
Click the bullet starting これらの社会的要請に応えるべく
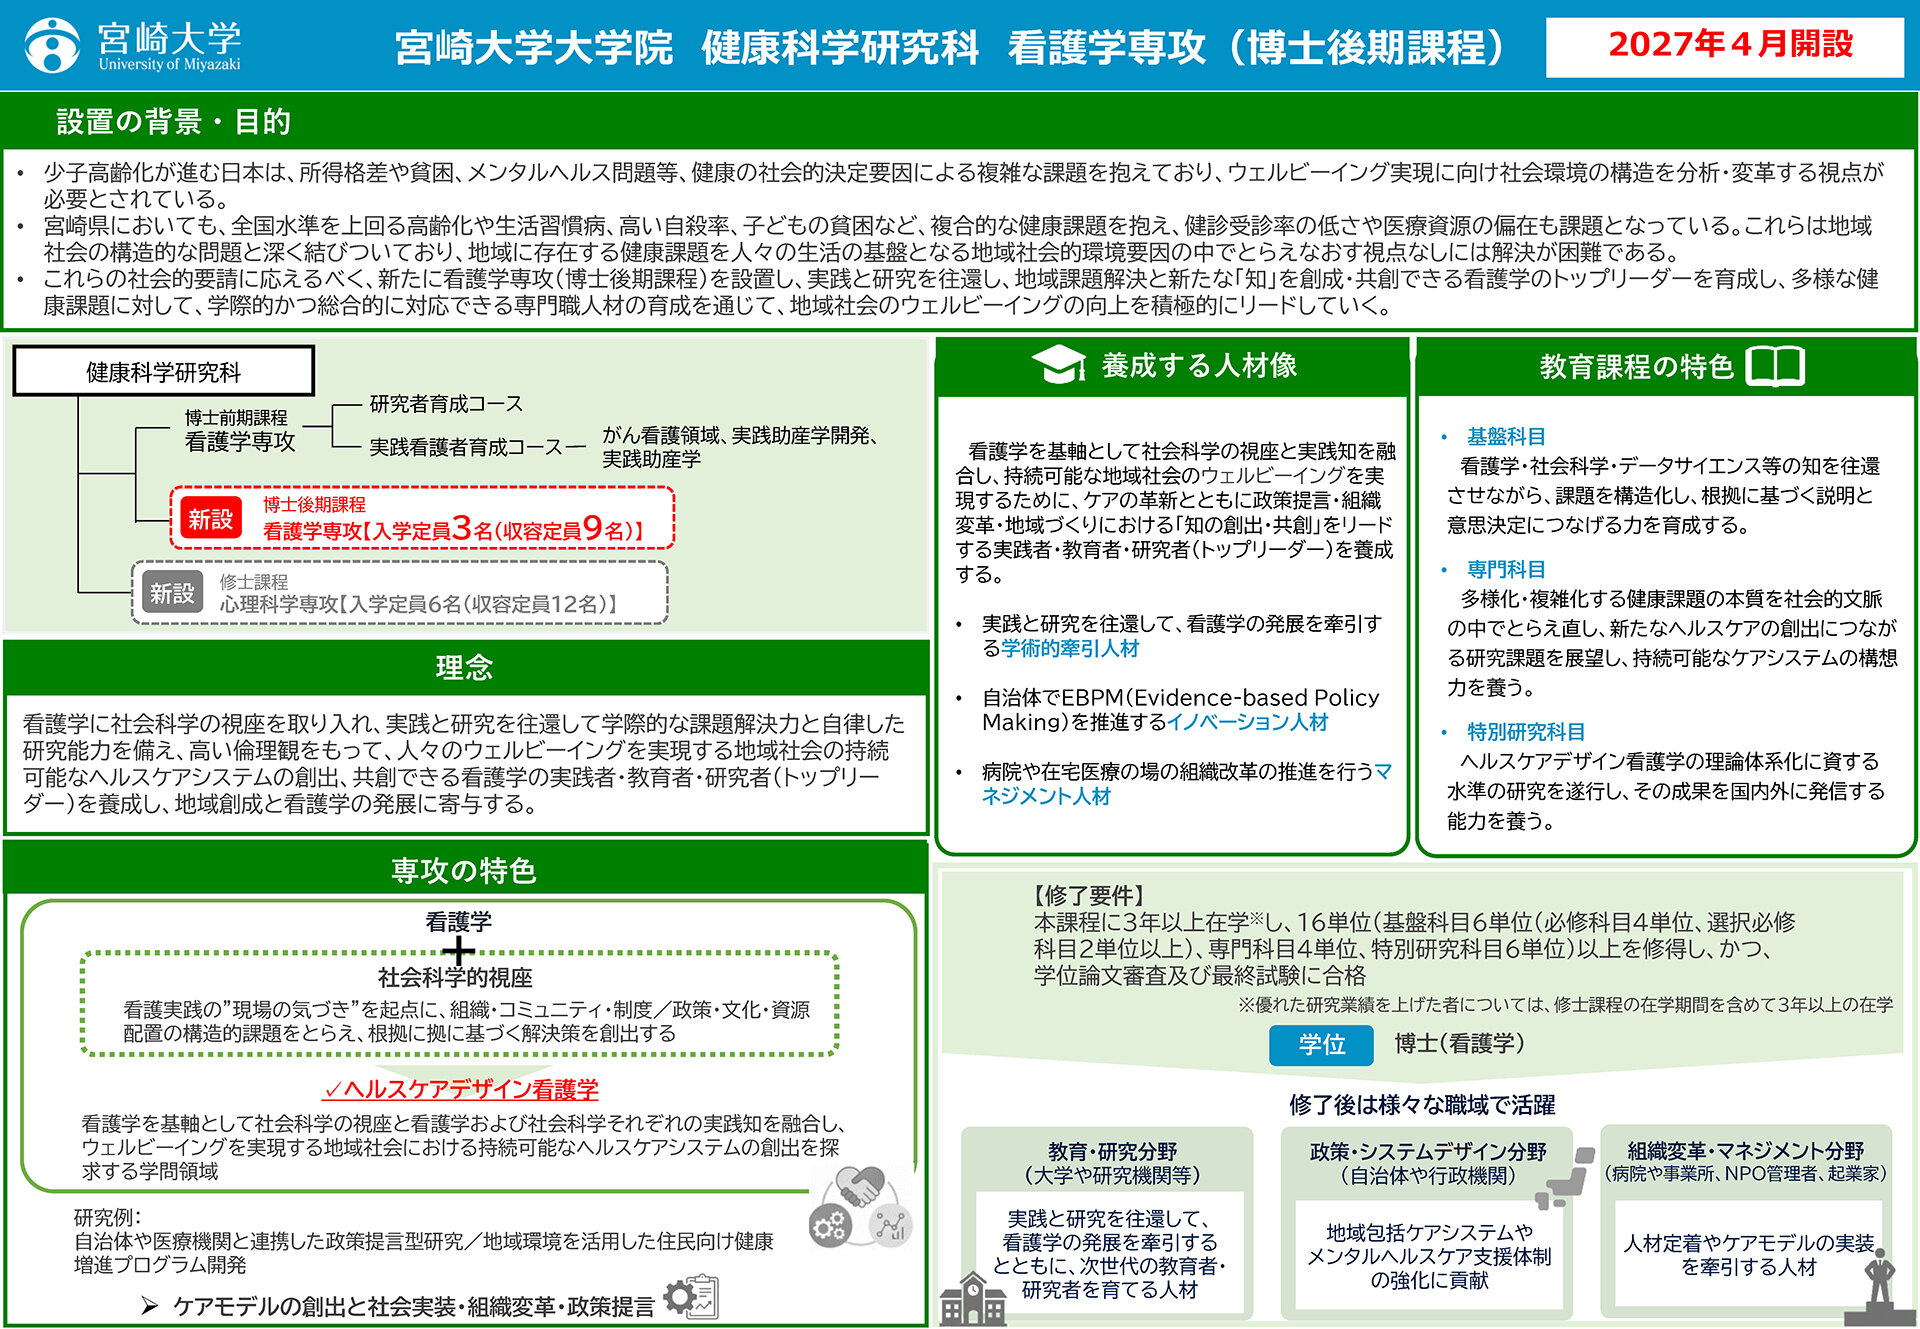pos(961,291)
